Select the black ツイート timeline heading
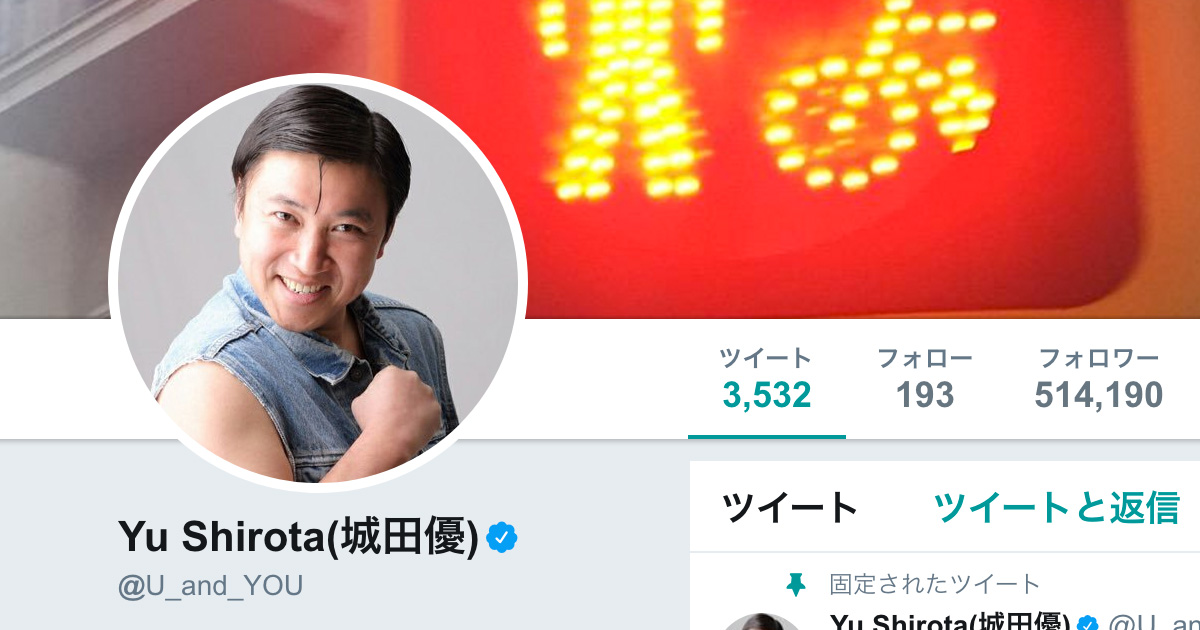 (x=790, y=508)
